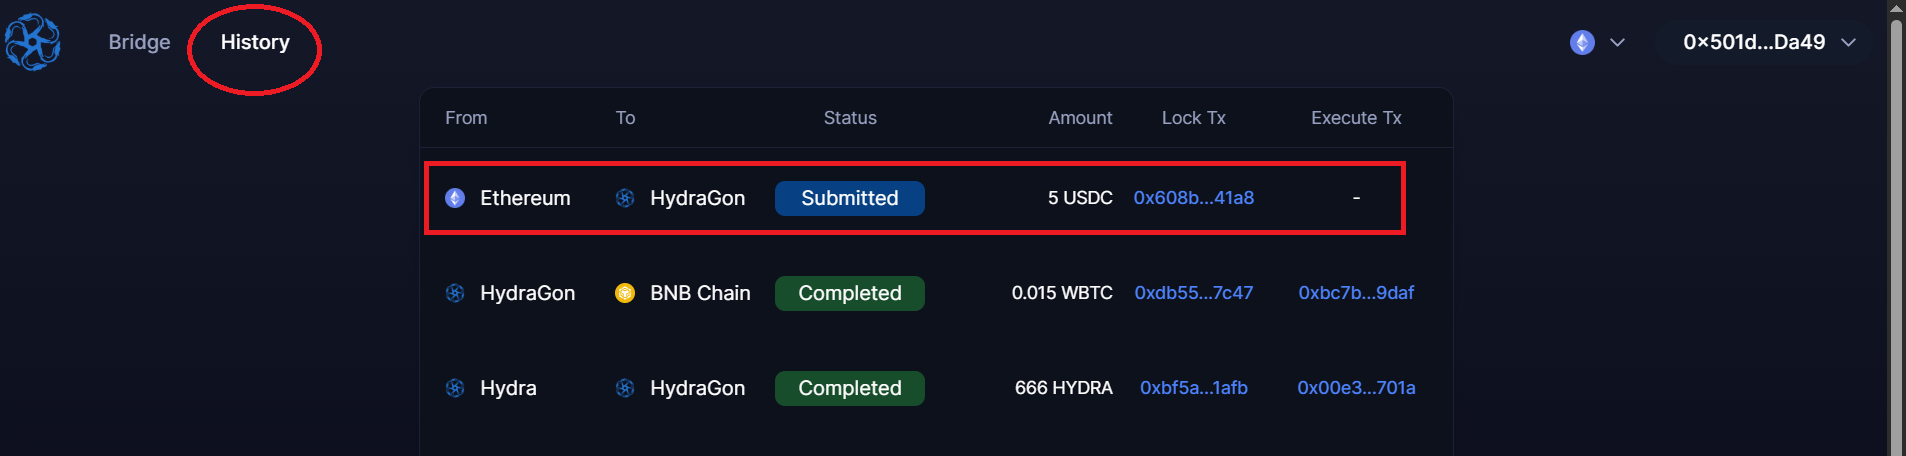The image size is (1906, 456).
Task: Click the vertical page scrollbar
Action: (1895, 230)
